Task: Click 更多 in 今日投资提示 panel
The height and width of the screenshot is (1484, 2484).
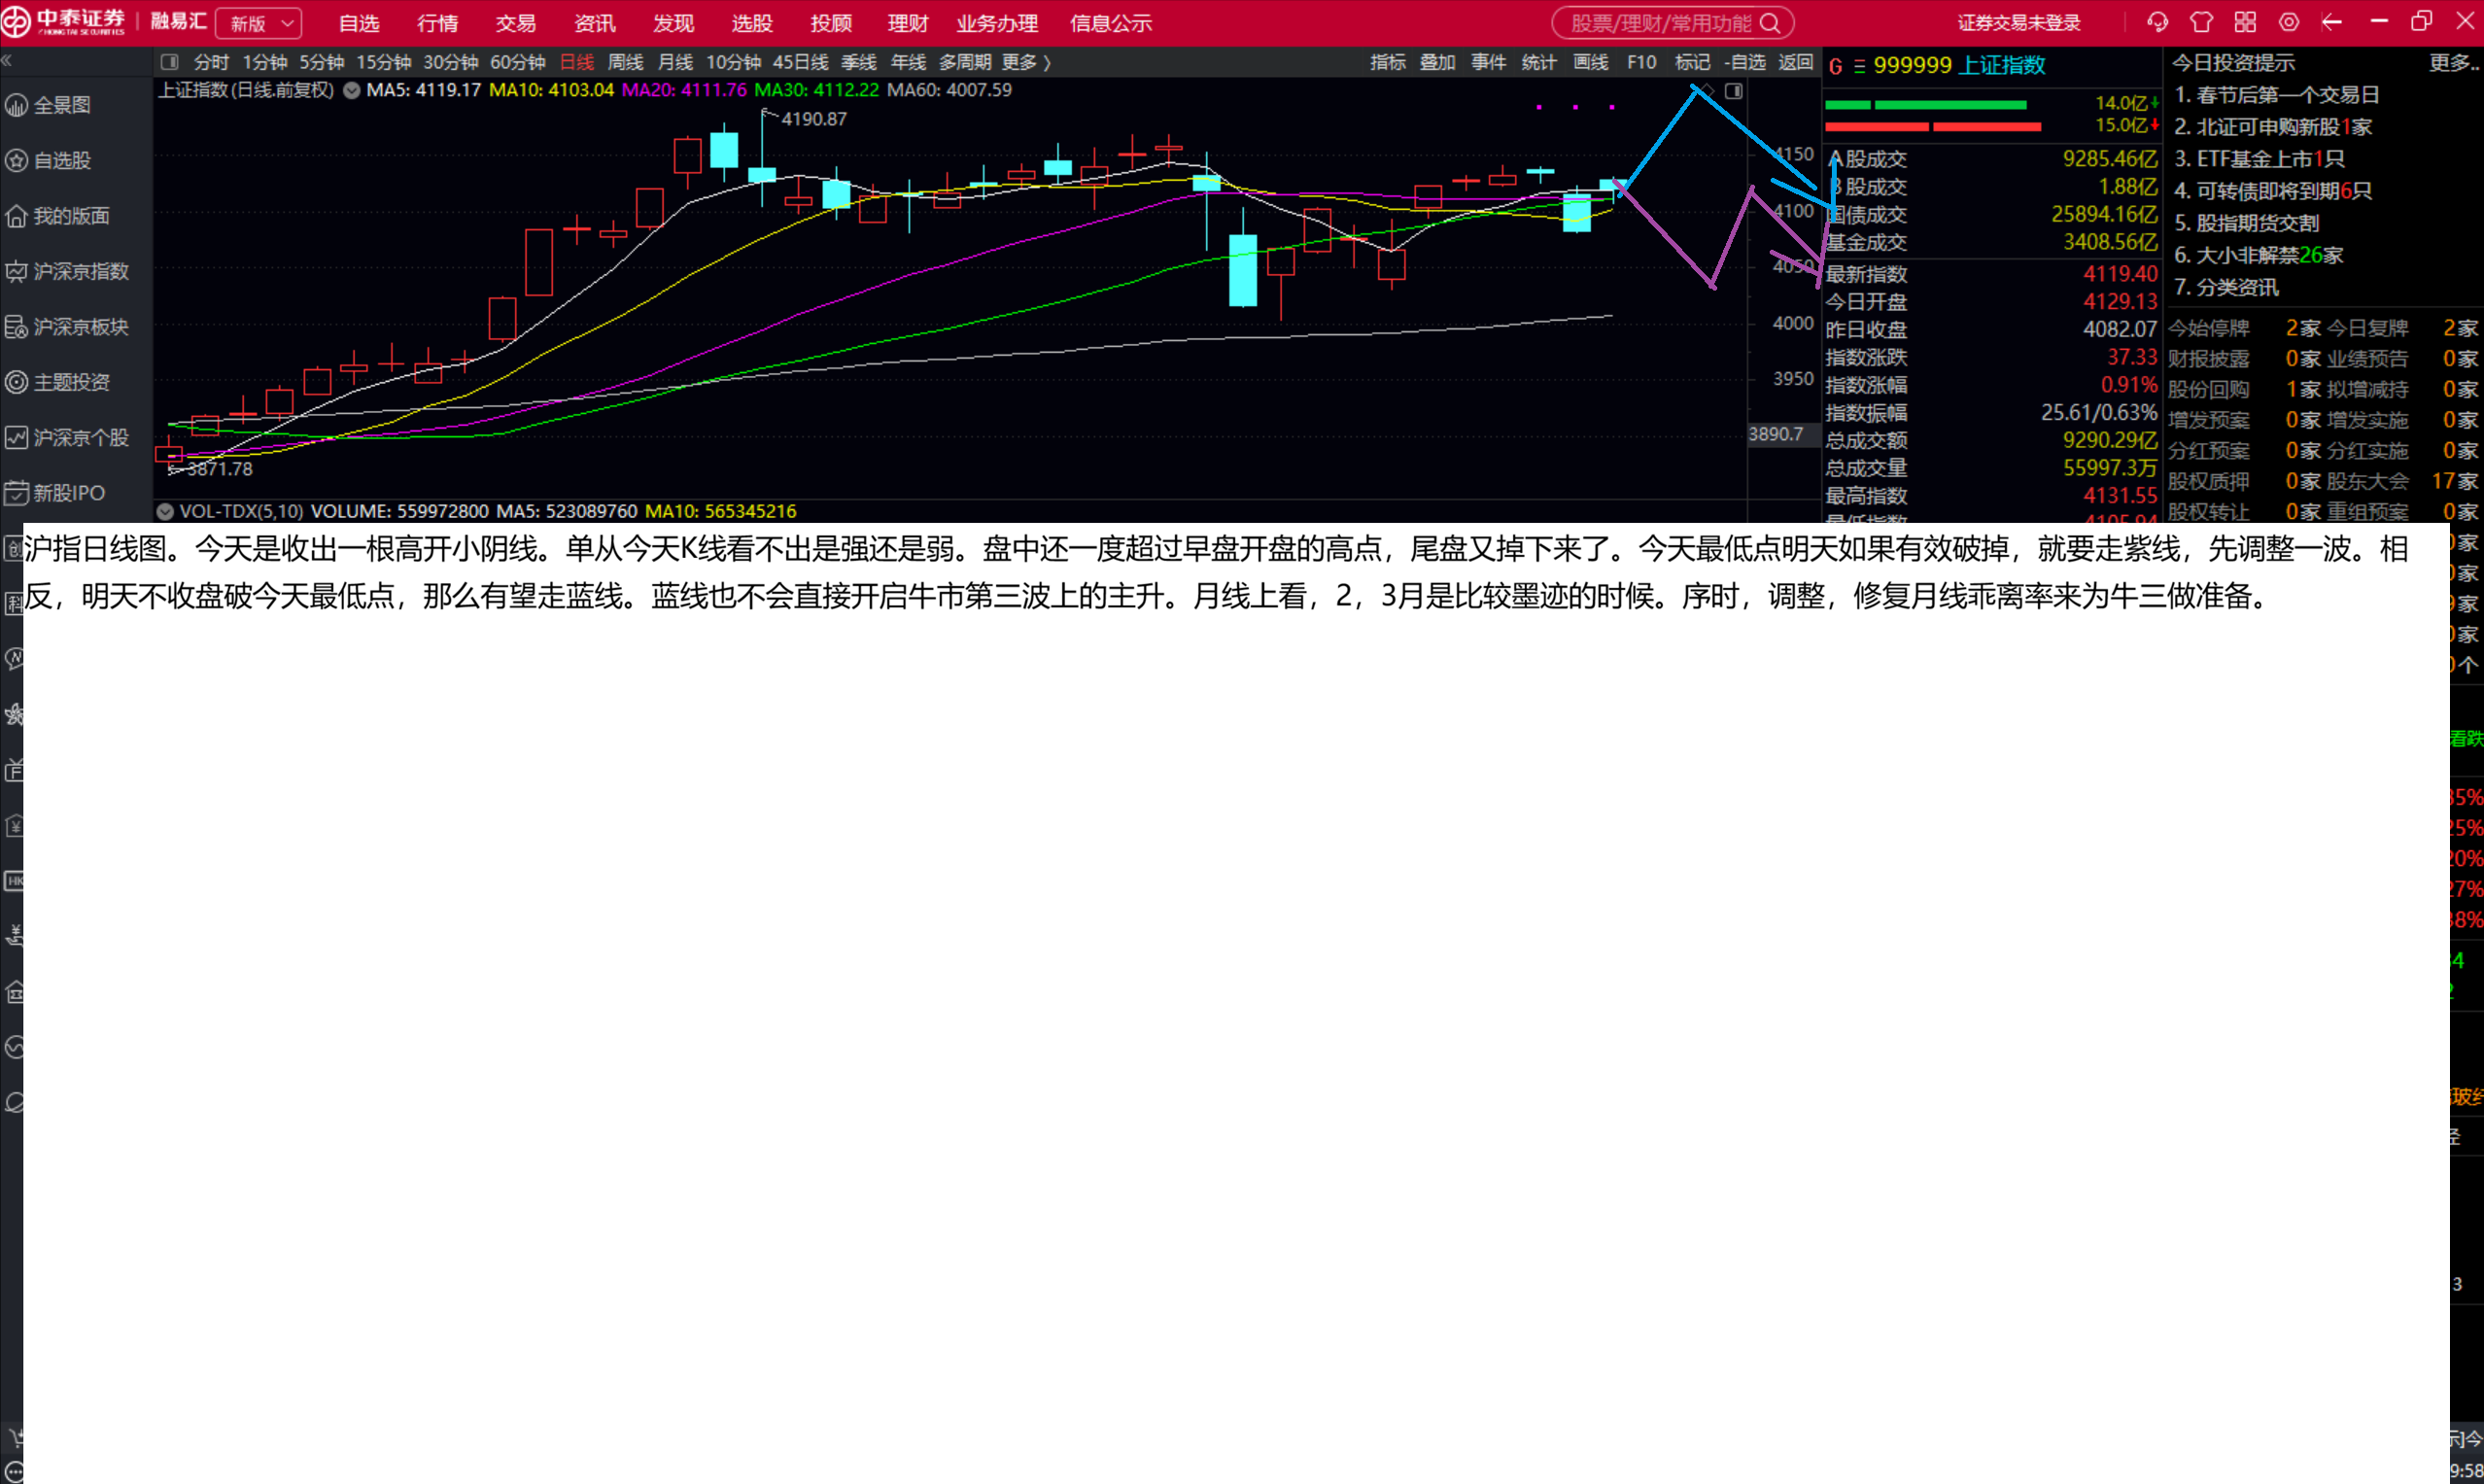Action: coord(2453,63)
